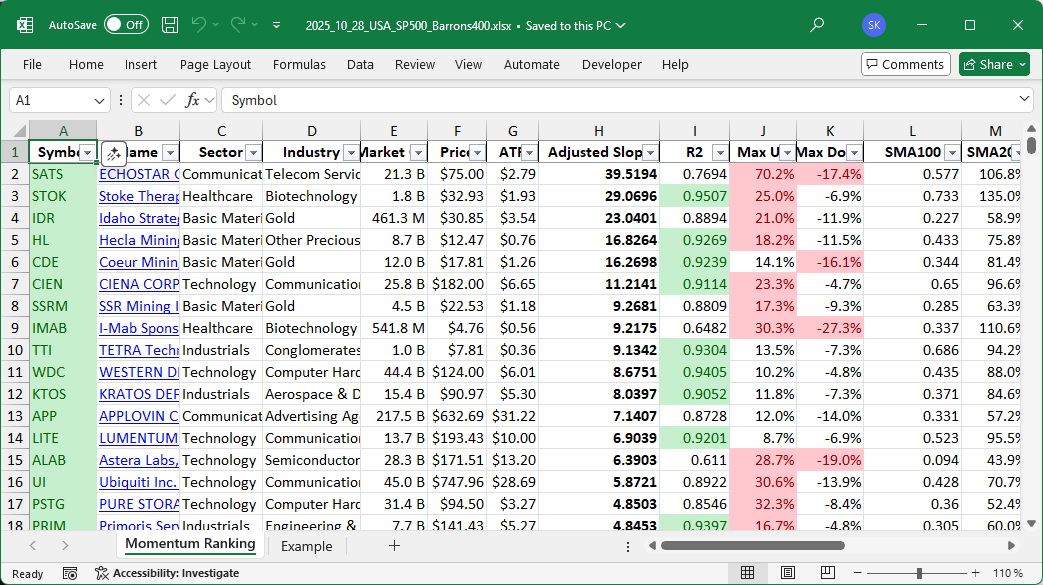
Task: Toggle the AutoSave switch
Action: click(x=126, y=25)
